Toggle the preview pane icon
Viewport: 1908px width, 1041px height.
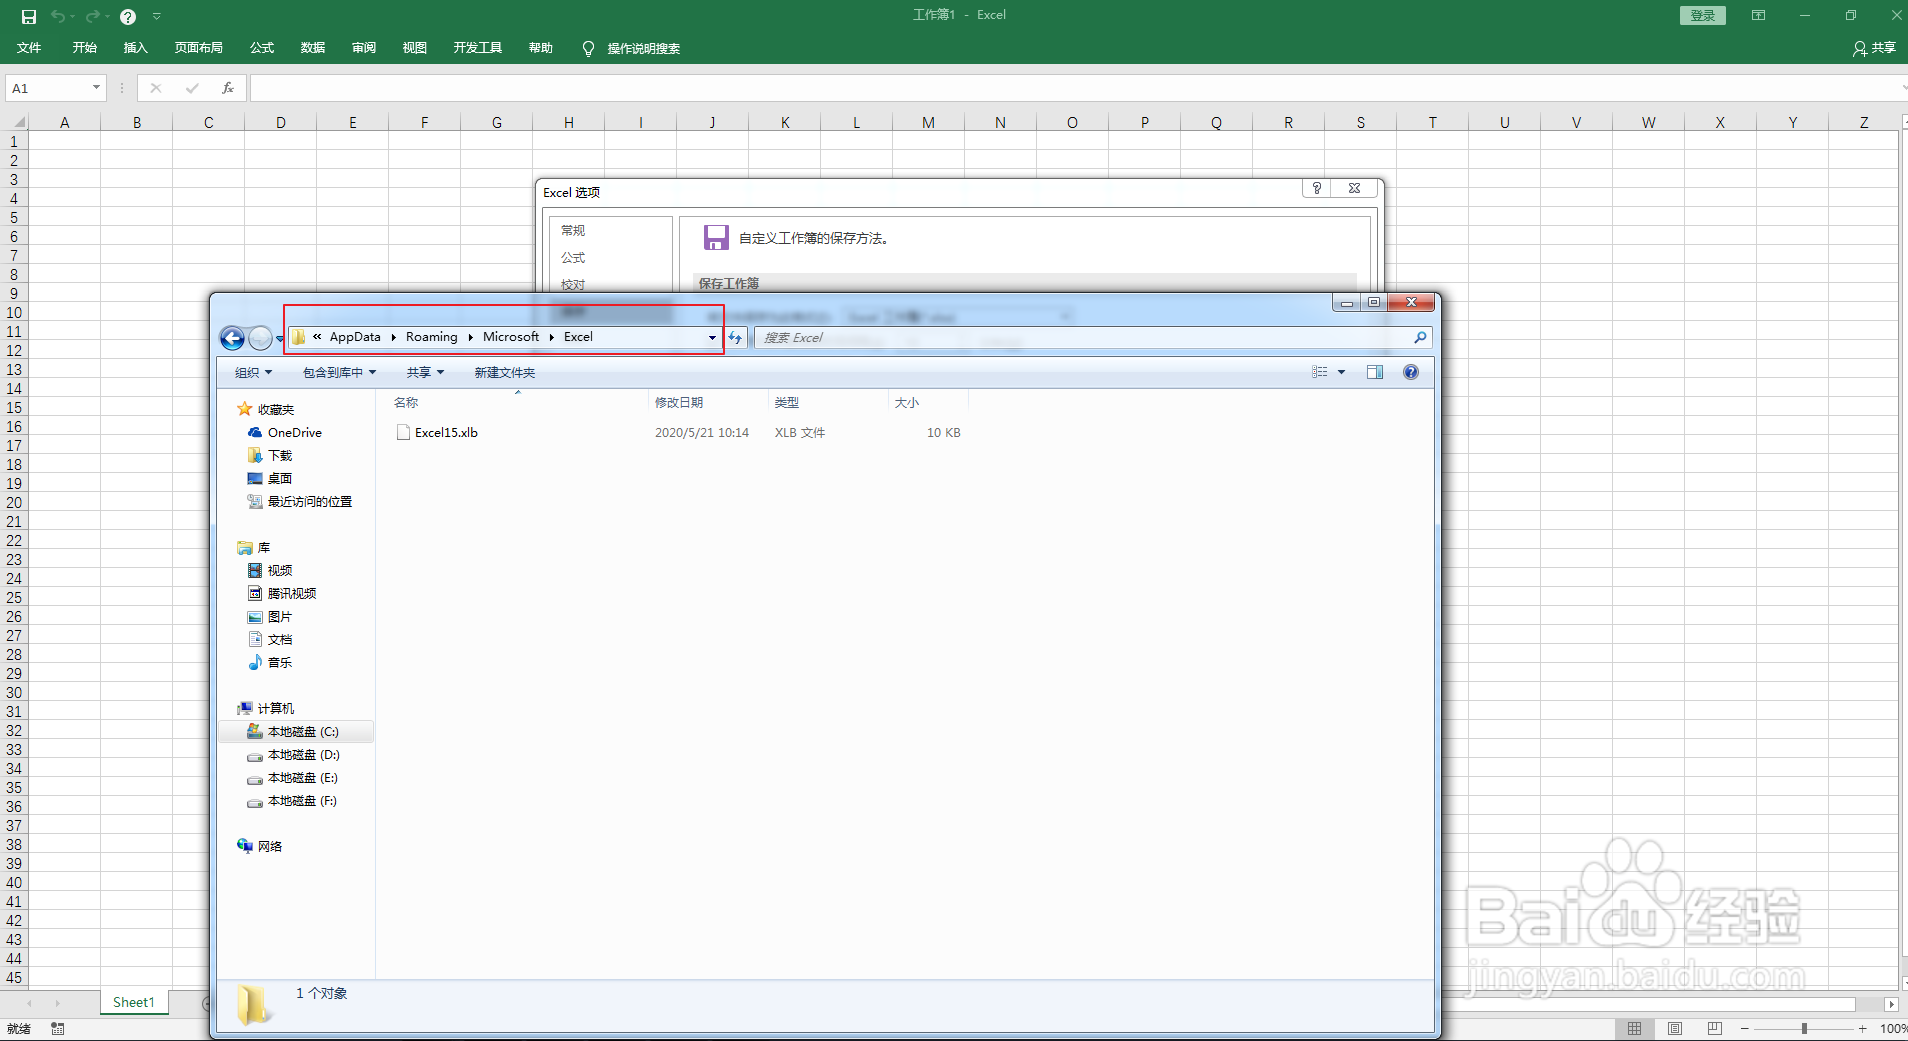click(1375, 372)
